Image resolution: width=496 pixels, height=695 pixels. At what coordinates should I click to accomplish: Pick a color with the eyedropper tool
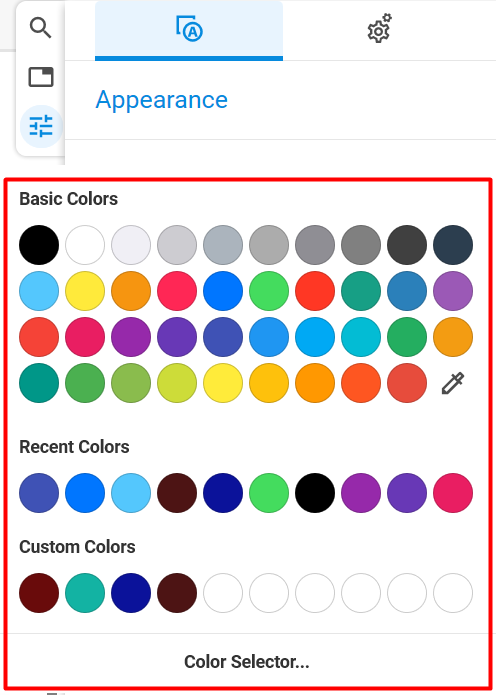click(x=453, y=383)
